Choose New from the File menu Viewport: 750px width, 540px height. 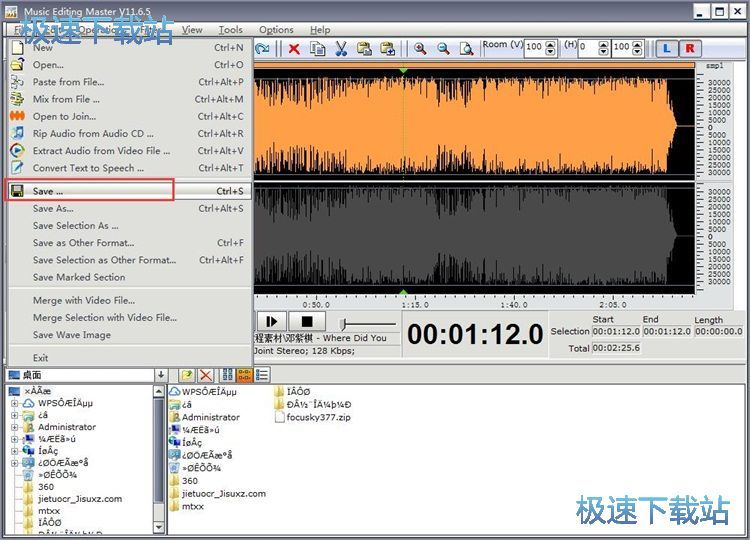(128, 47)
